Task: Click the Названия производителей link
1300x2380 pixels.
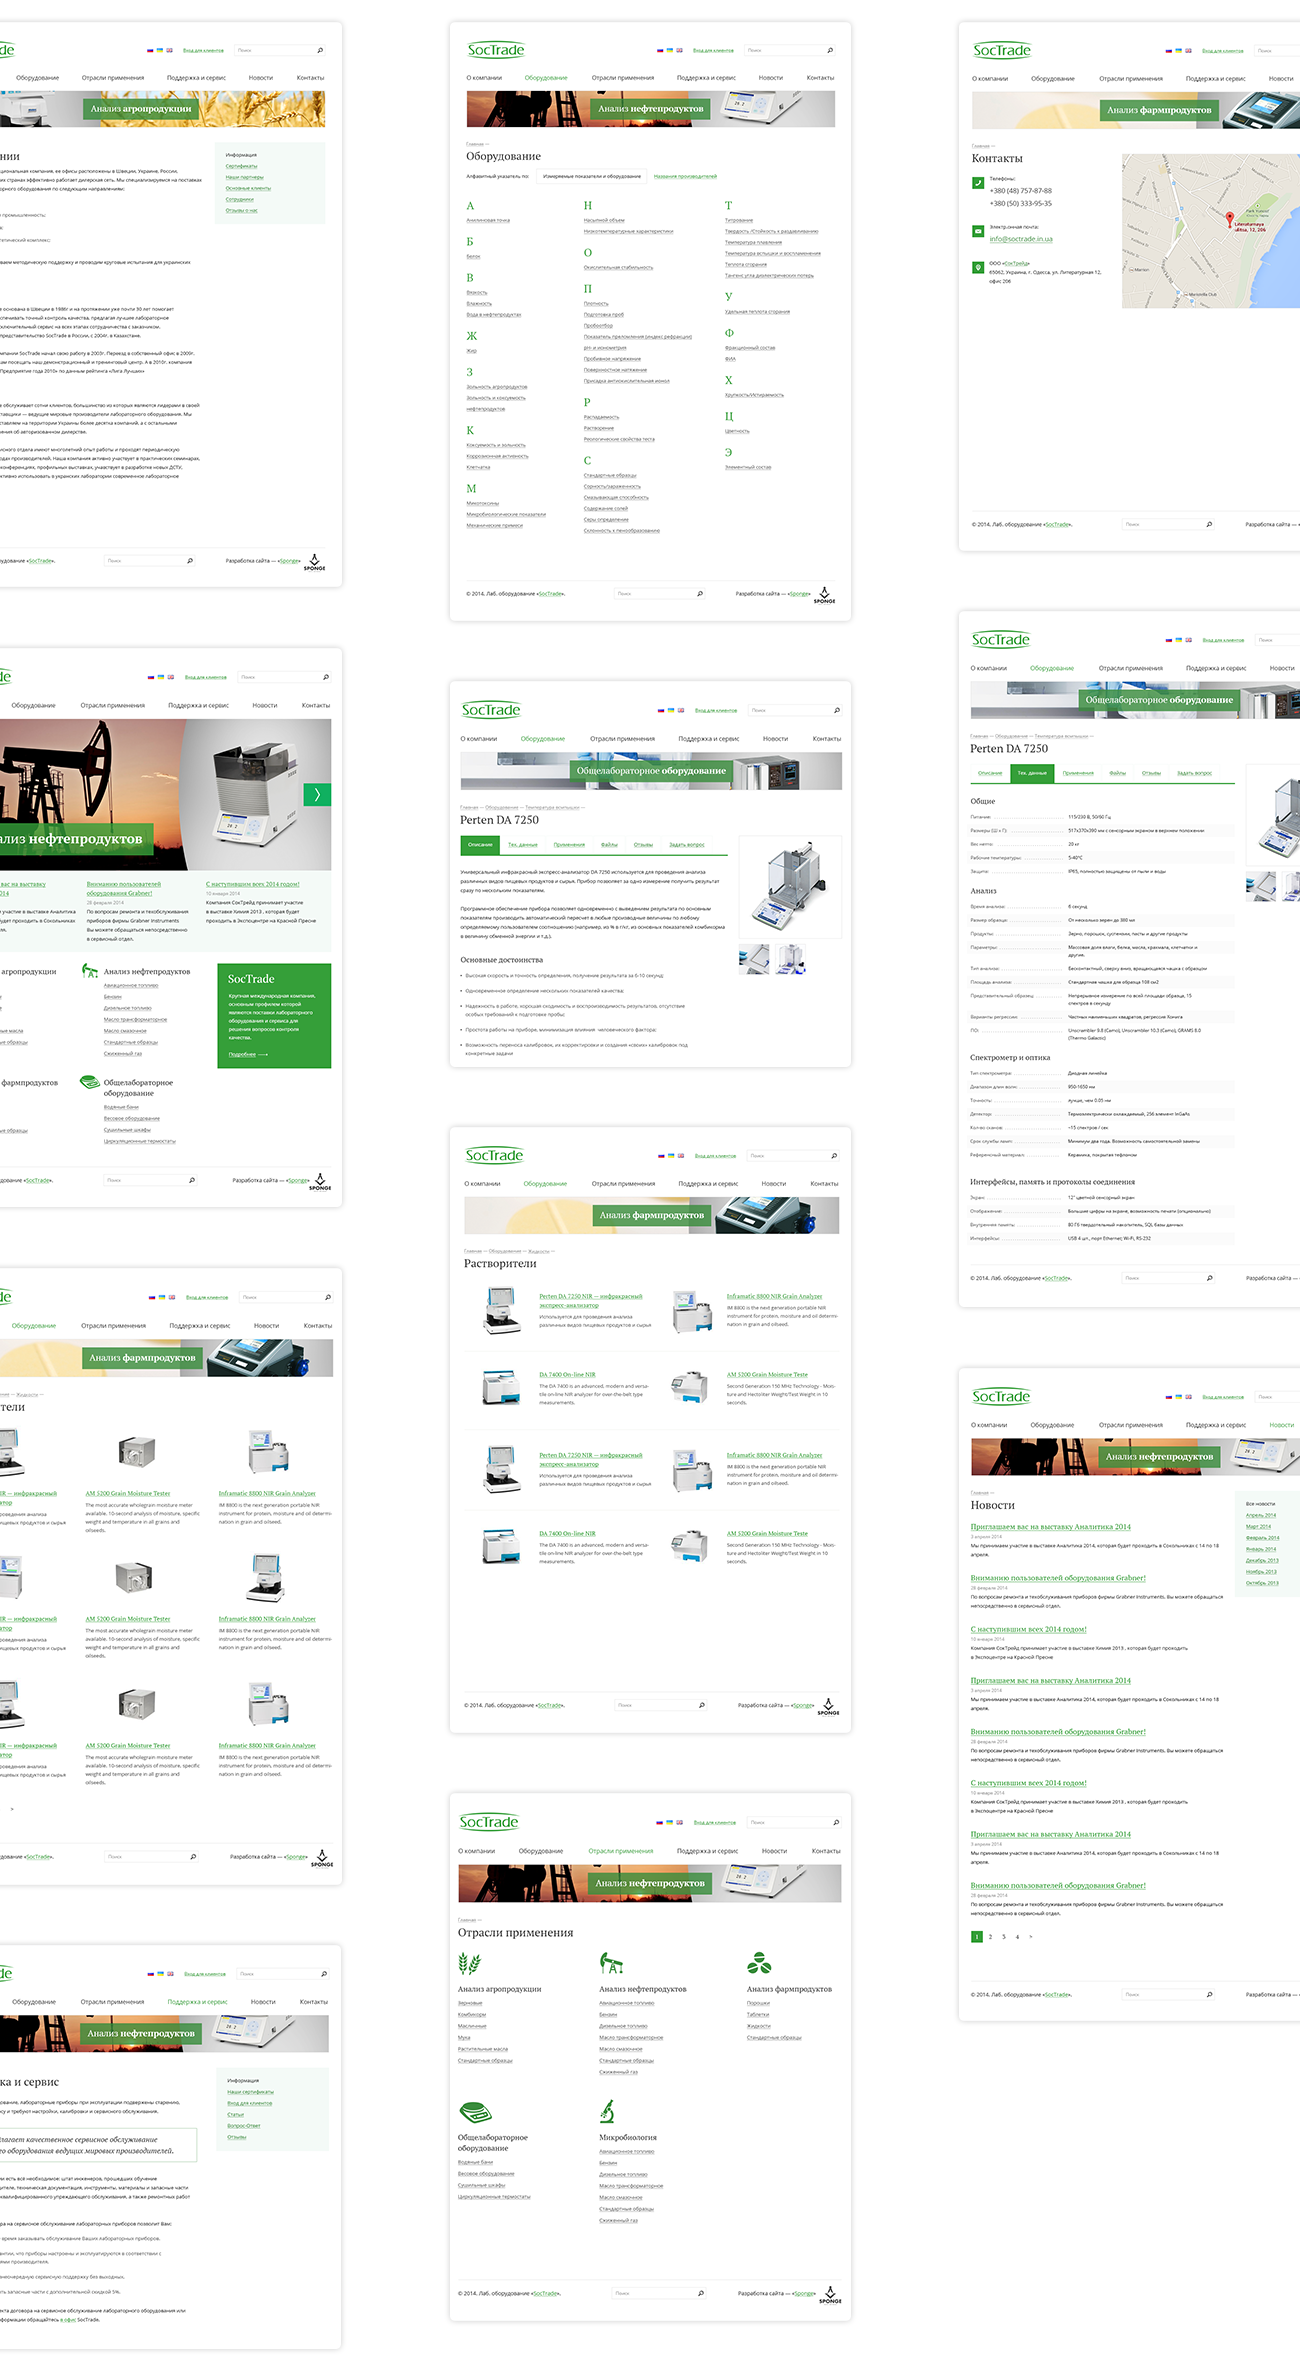Action: click(685, 176)
